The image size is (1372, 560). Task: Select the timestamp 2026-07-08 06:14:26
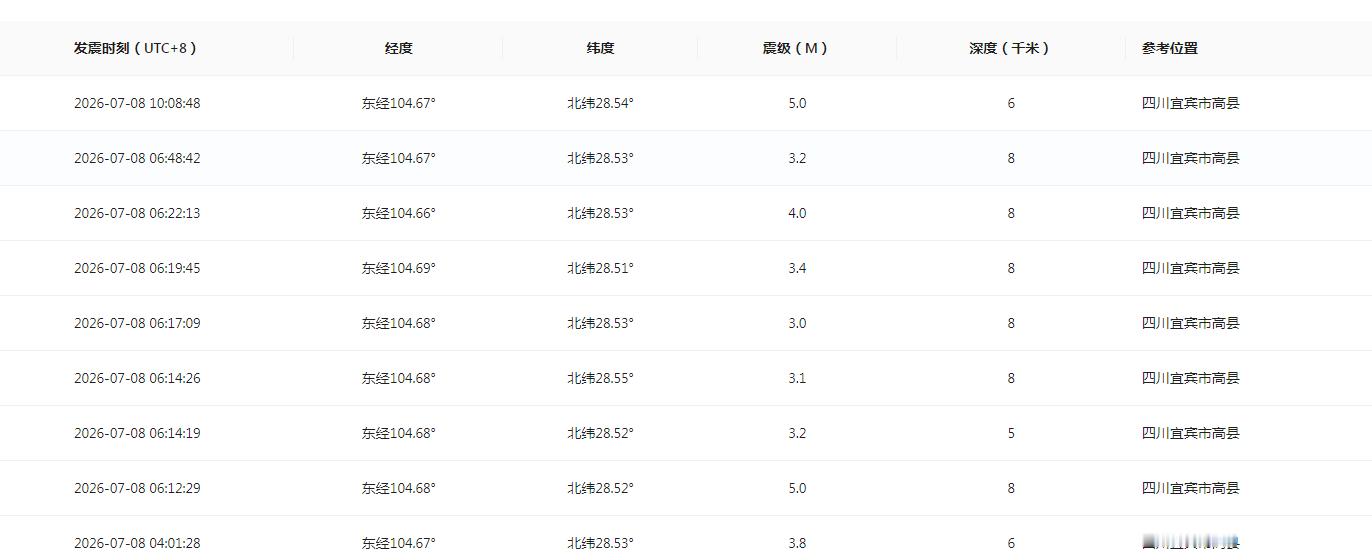click(137, 378)
